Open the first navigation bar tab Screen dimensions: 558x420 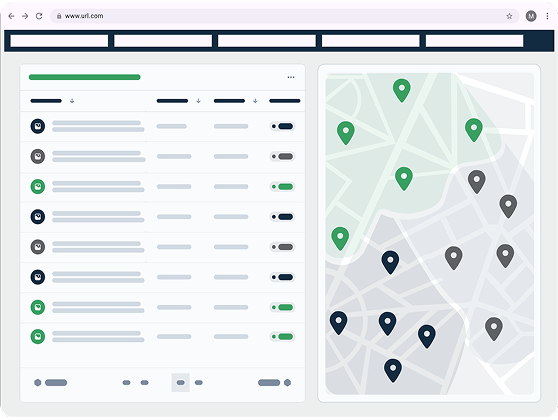coord(59,41)
